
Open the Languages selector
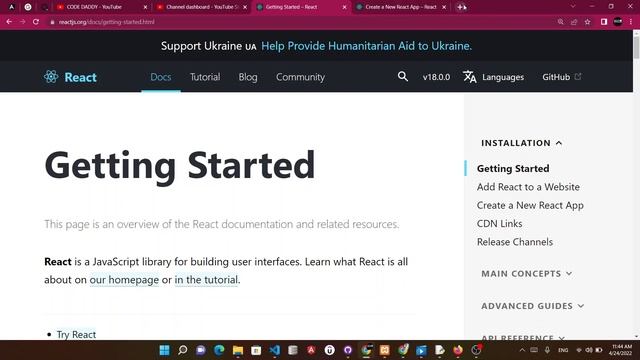[x=493, y=77]
